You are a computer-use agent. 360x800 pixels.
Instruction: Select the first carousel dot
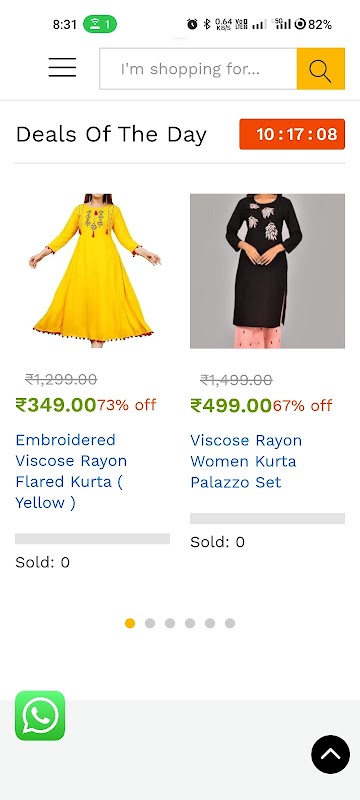(130, 623)
